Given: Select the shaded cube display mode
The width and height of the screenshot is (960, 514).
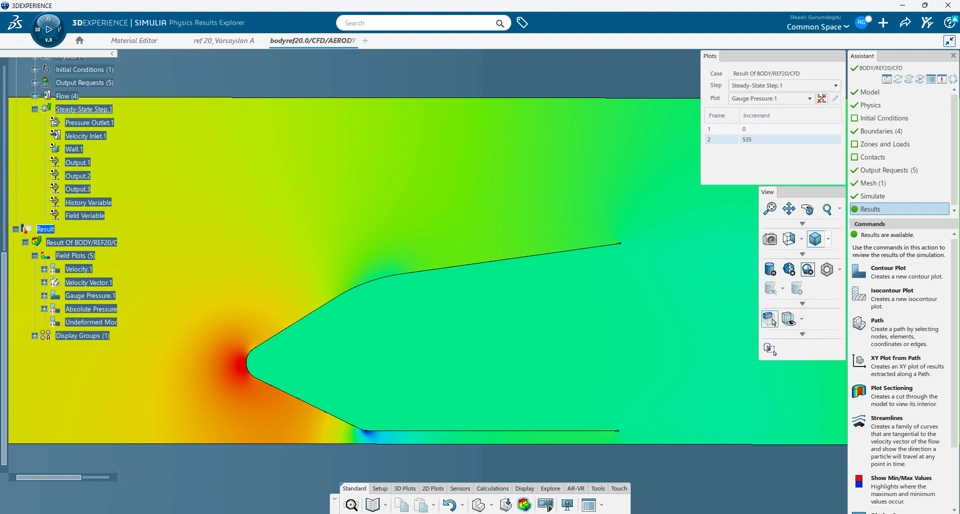Looking at the screenshot, I should [x=815, y=239].
